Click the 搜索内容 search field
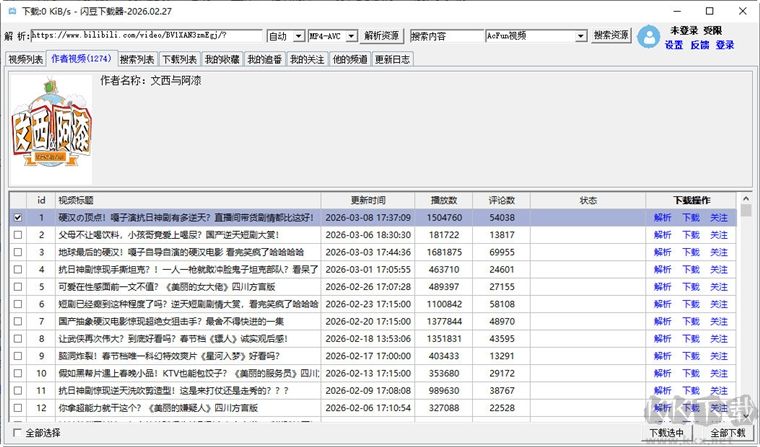This screenshot has height=447, width=760. tap(447, 36)
